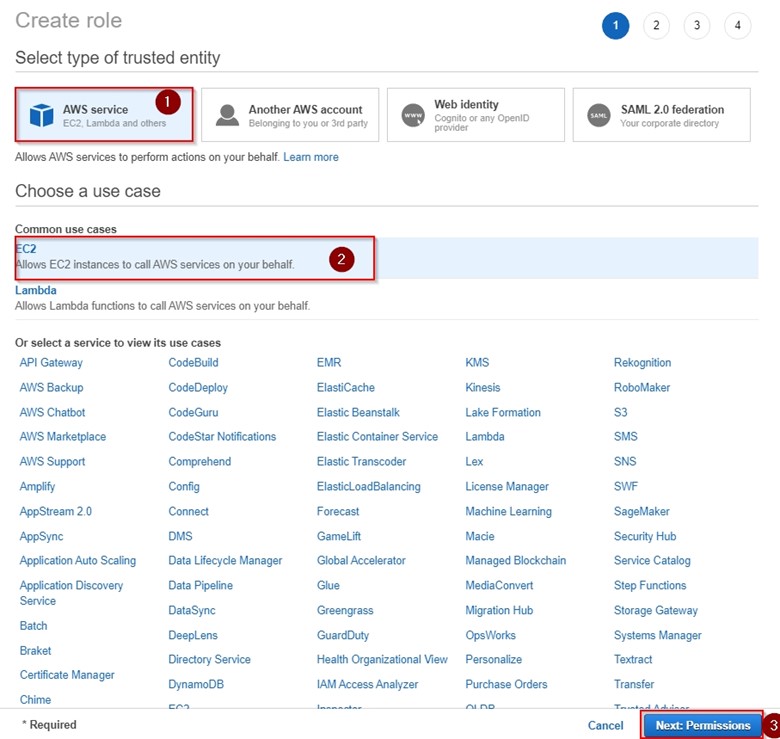Select the Chime service
Image resolution: width=780 pixels, height=739 pixels.
[35, 700]
